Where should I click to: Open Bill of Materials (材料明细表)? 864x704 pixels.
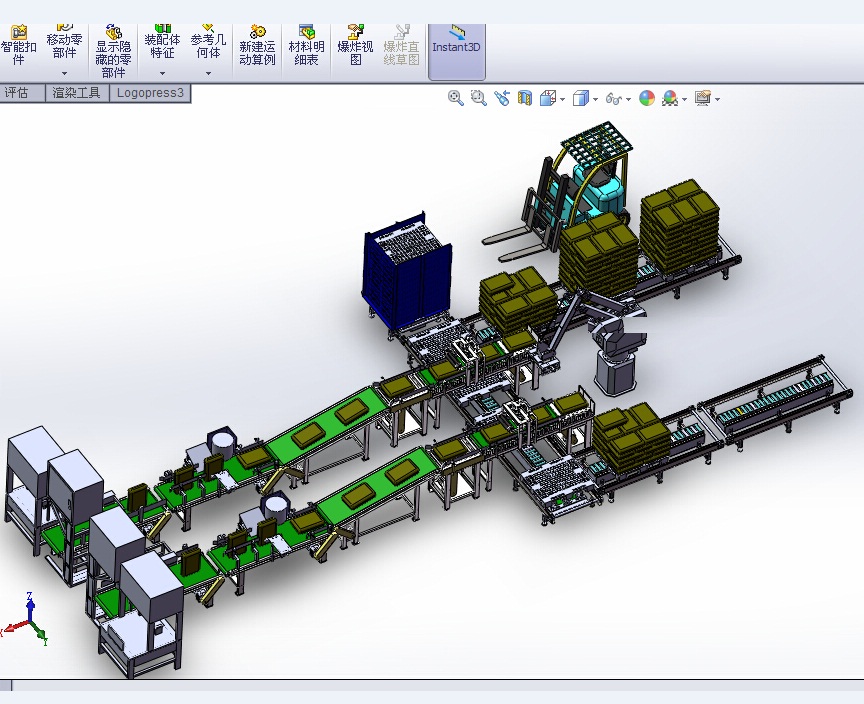(x=306, y=47)
